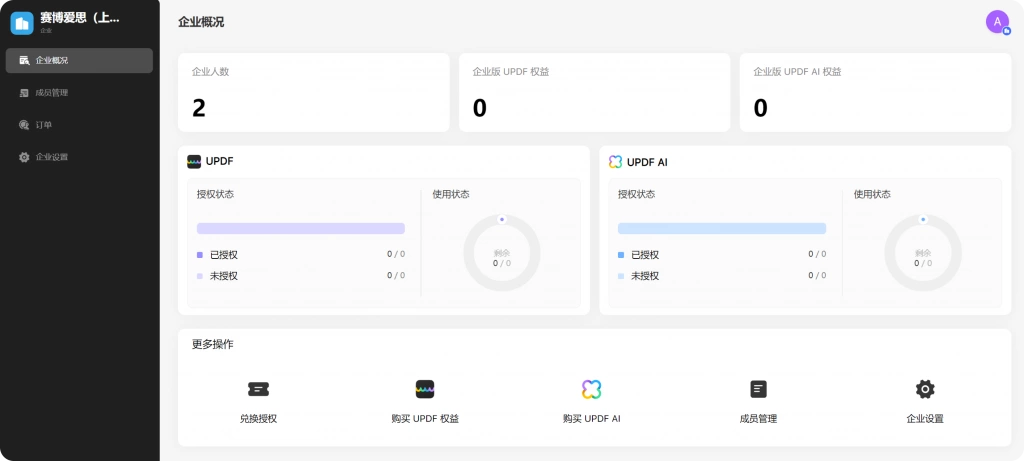Viewport: 1024px width, 461px height.
Task: Click the 成员管理 sidebar icon
Action: pos(24,93)
